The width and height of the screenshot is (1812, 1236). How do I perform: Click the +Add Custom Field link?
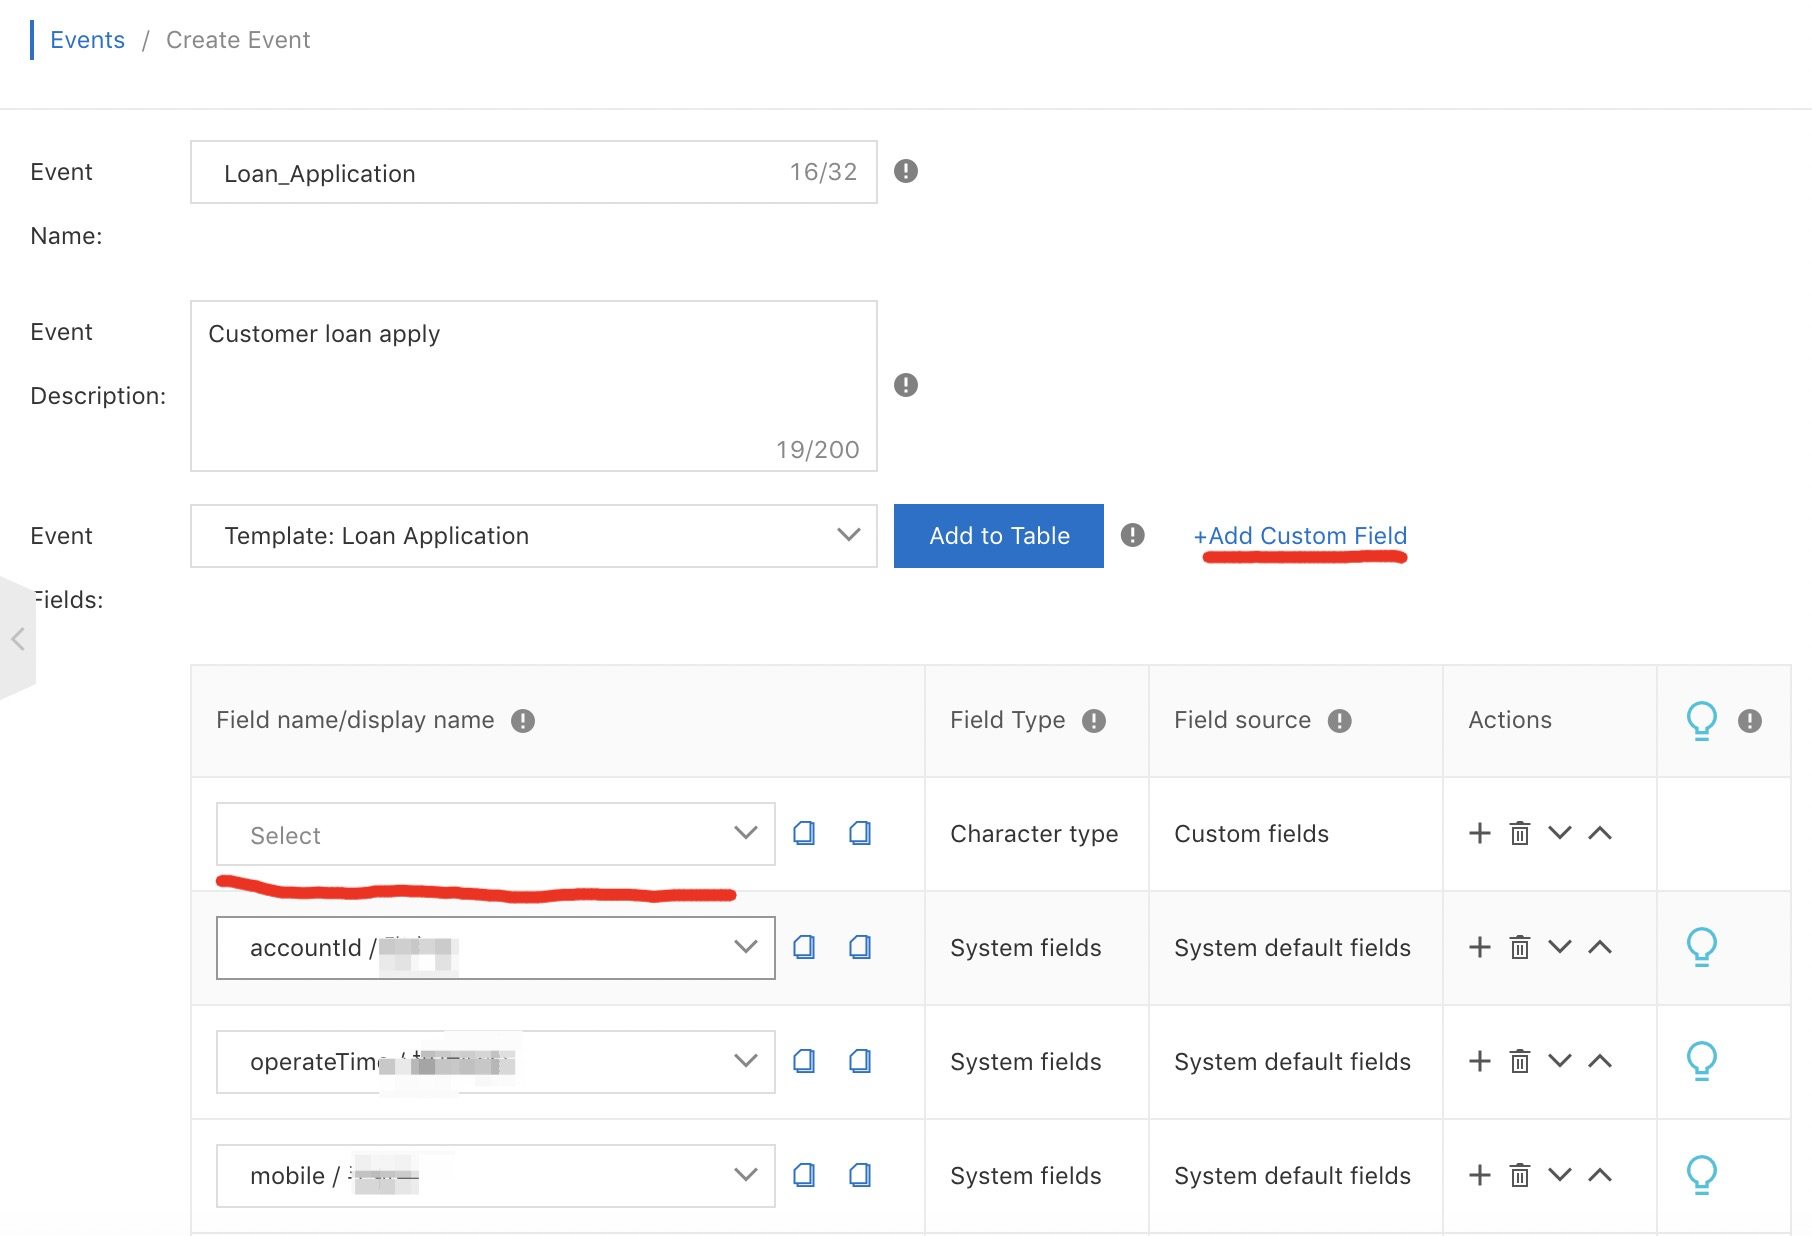1300,536
